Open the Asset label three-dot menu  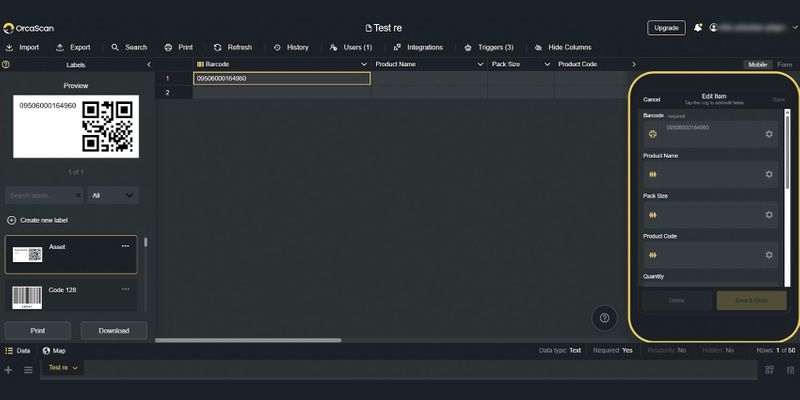125,246
